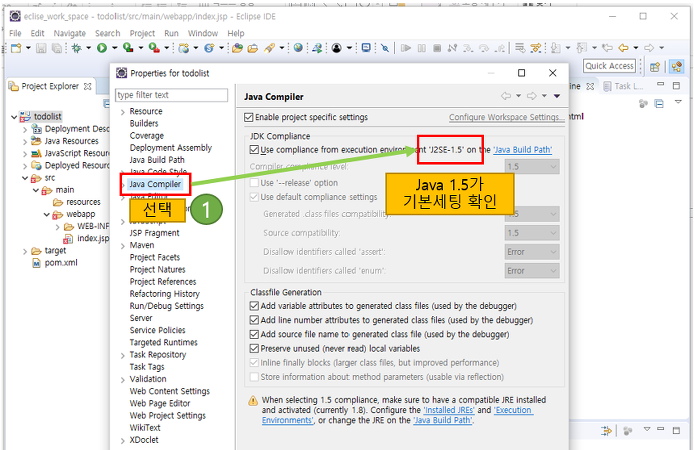This screenshot has height=450, width=694.
Task: Open the Navigate menu
Action: click(69, 33)
